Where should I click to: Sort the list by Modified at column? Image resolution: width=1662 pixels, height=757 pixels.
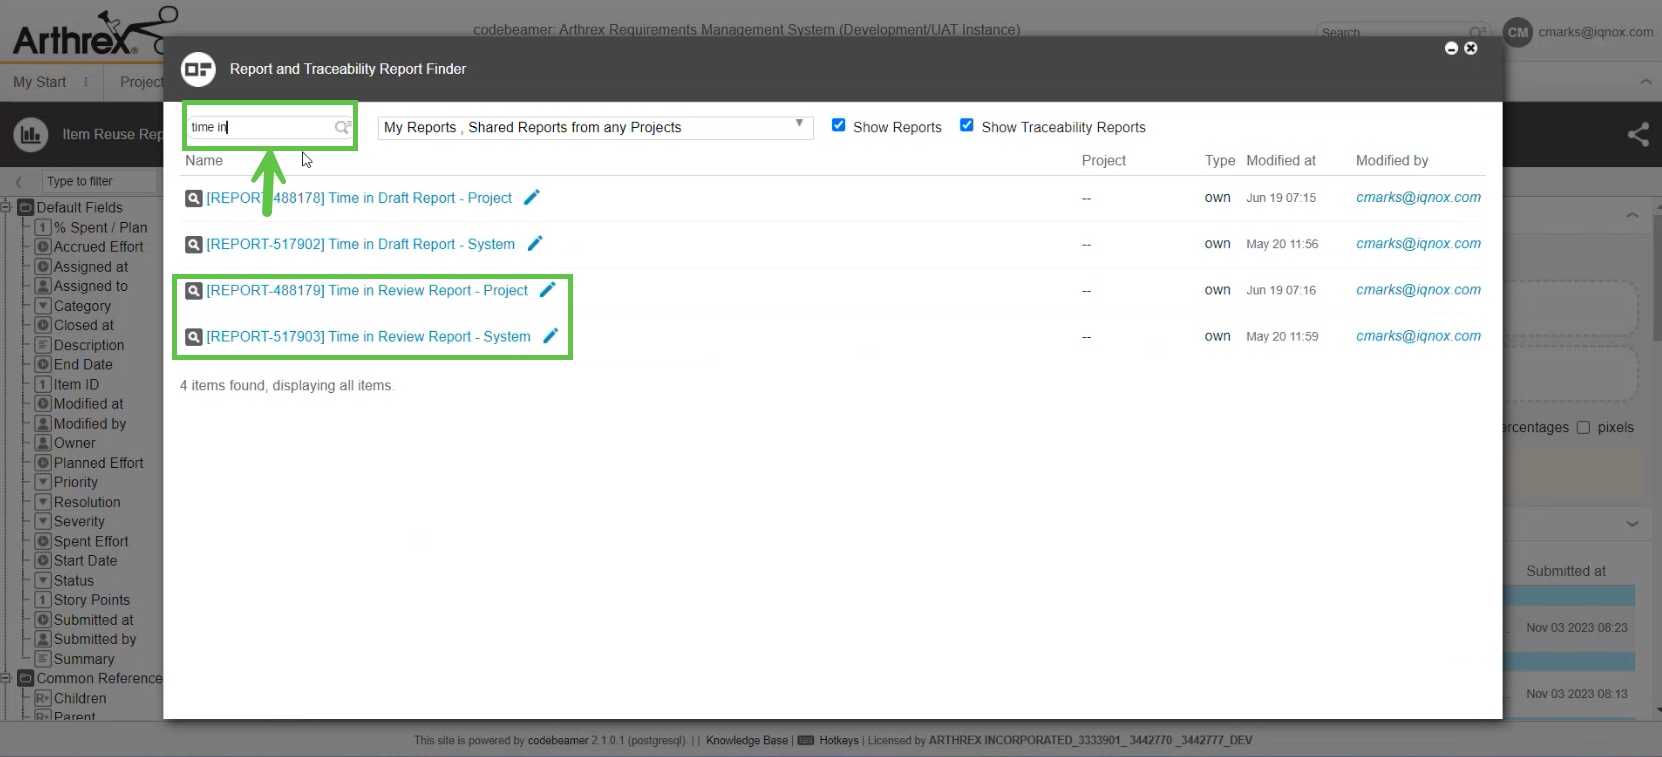[x=1280, y=160]
